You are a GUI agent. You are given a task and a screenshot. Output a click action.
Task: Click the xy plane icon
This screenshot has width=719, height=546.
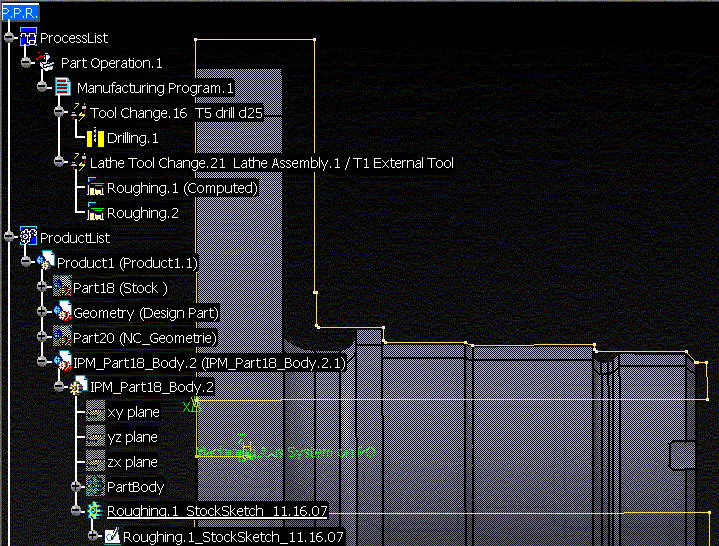(95, 412)
